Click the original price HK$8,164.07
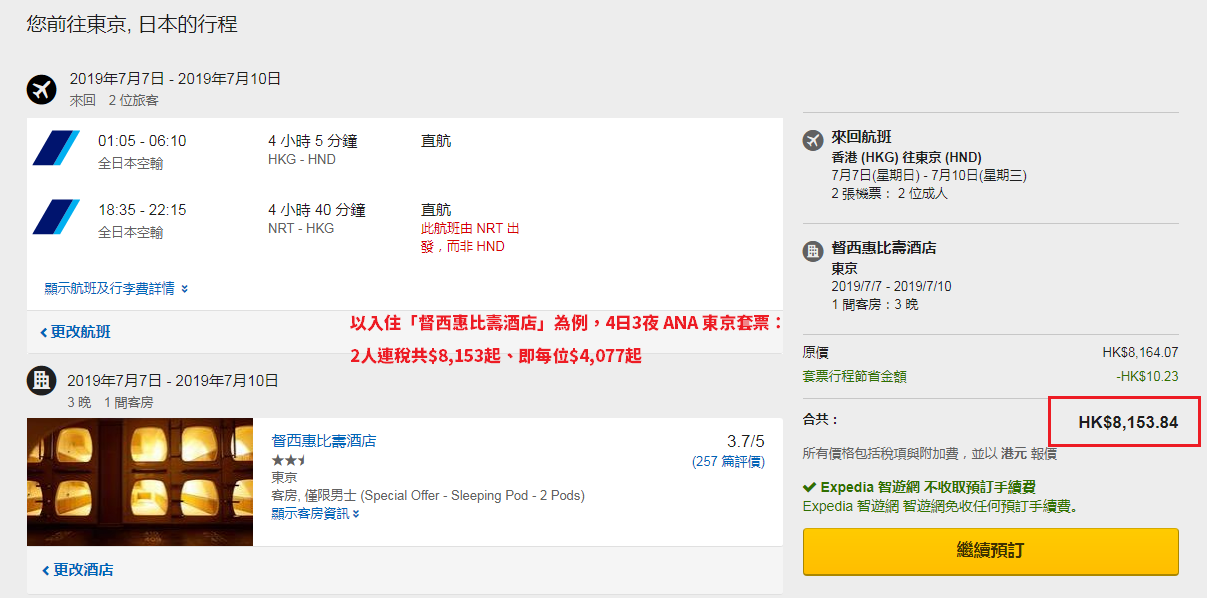 point(1140,352)
